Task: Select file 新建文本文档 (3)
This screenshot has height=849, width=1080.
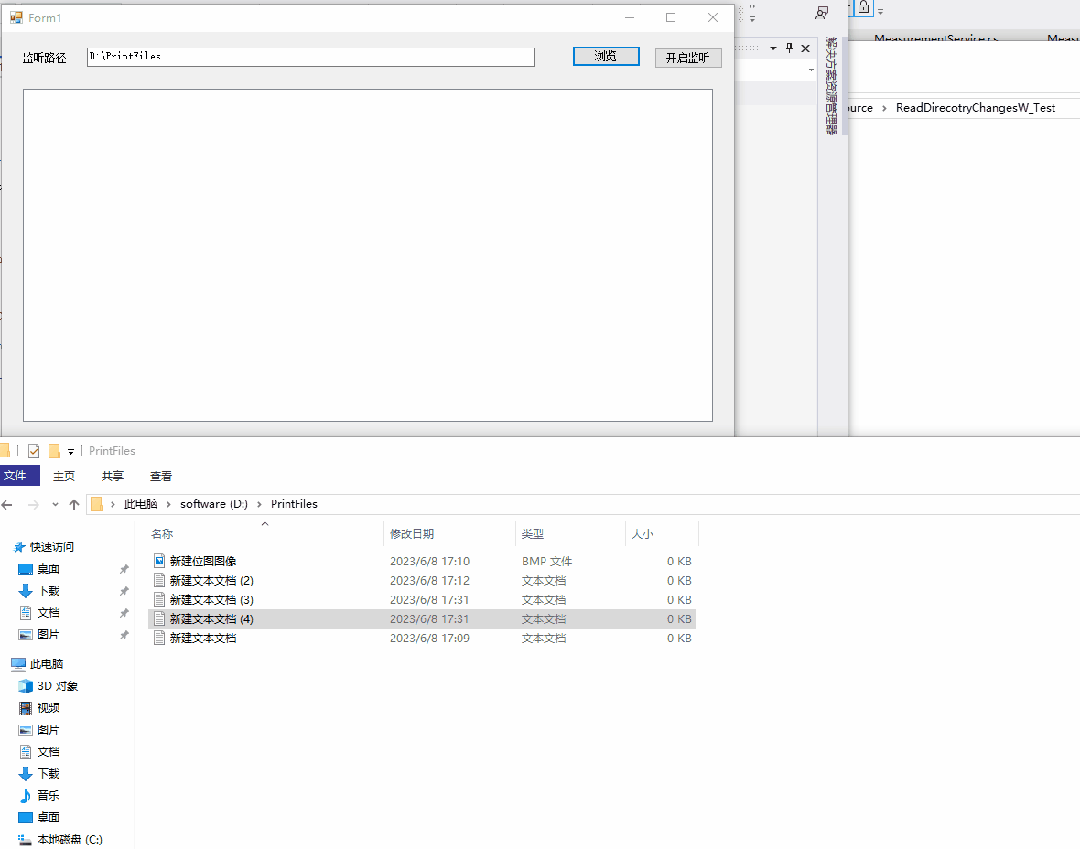Action: [212, 600]
